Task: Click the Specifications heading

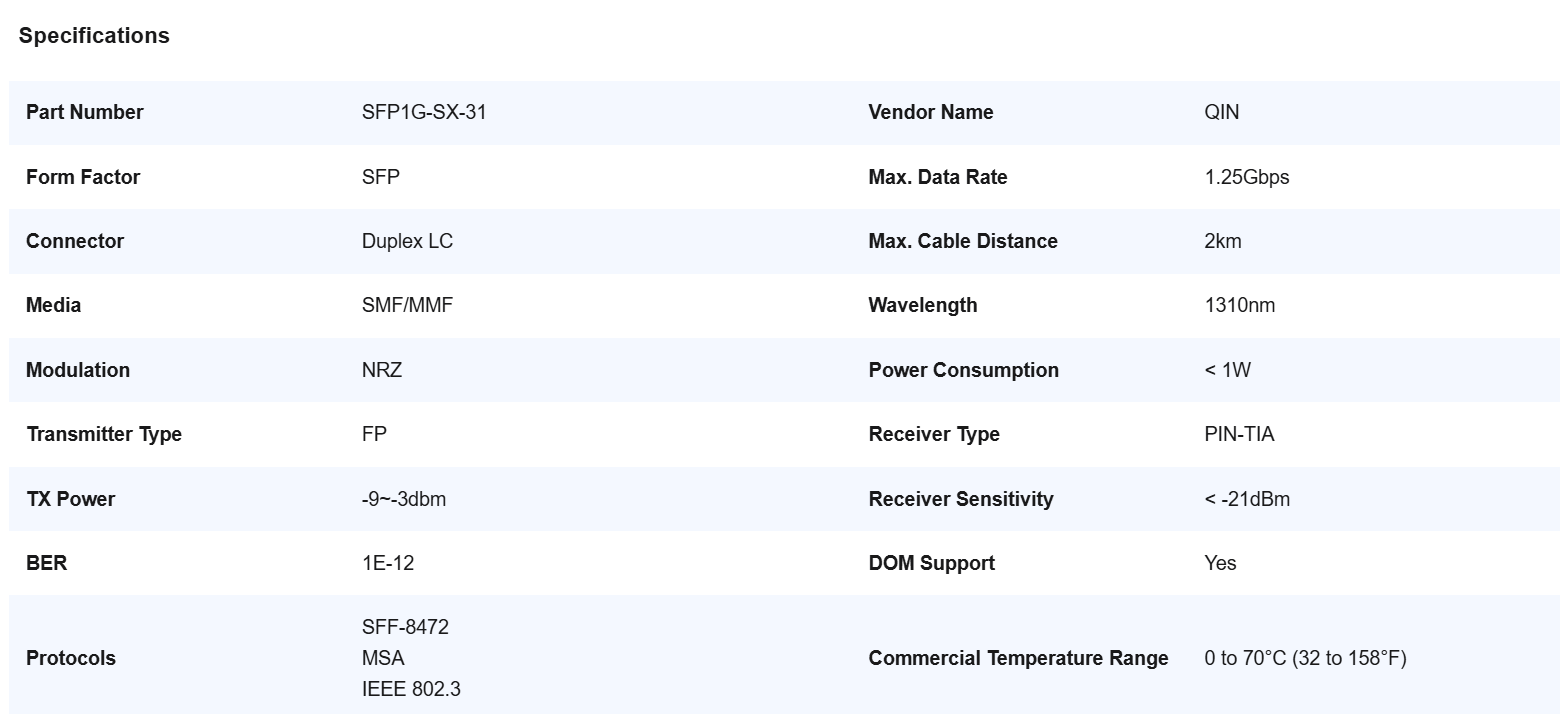Action: [x=94, y=36]
